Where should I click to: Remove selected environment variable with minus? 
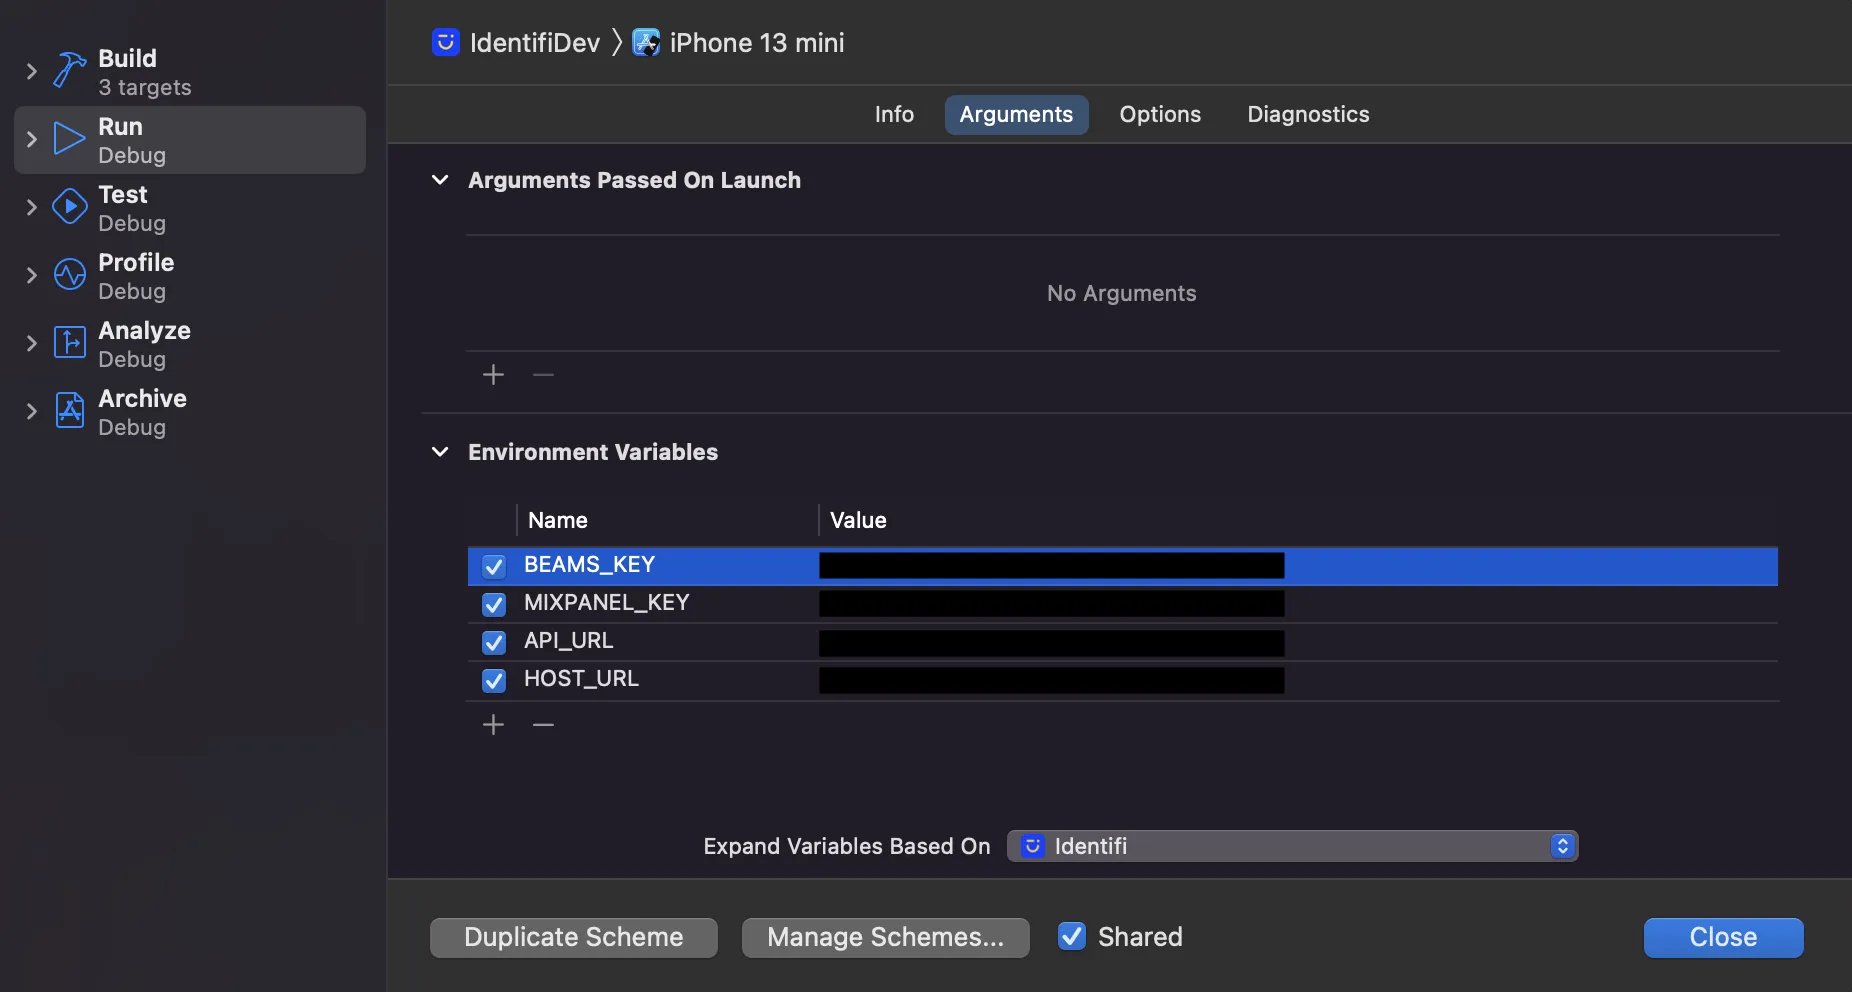pos(543,725)
